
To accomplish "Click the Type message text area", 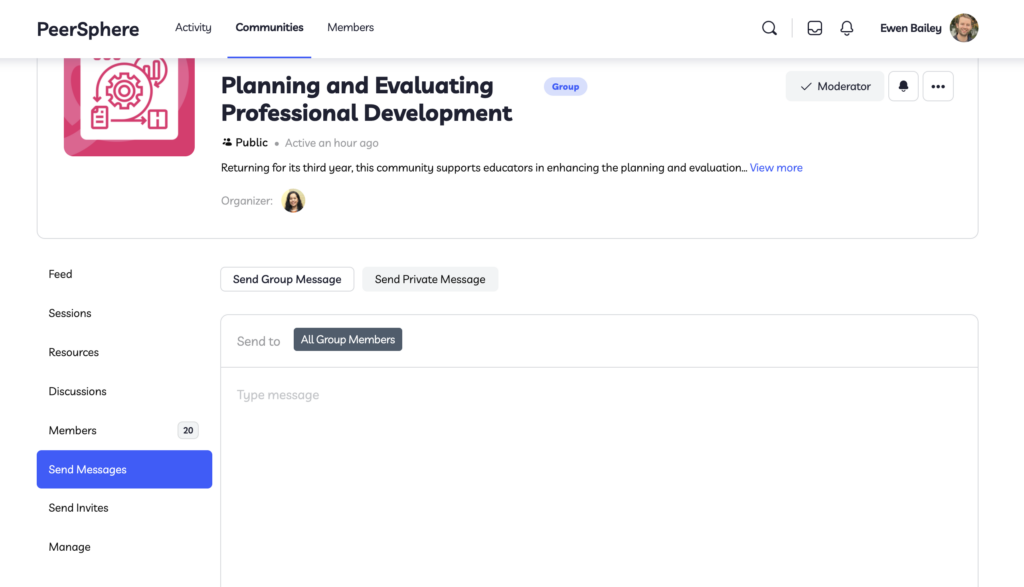I will (x=599, y=477).
